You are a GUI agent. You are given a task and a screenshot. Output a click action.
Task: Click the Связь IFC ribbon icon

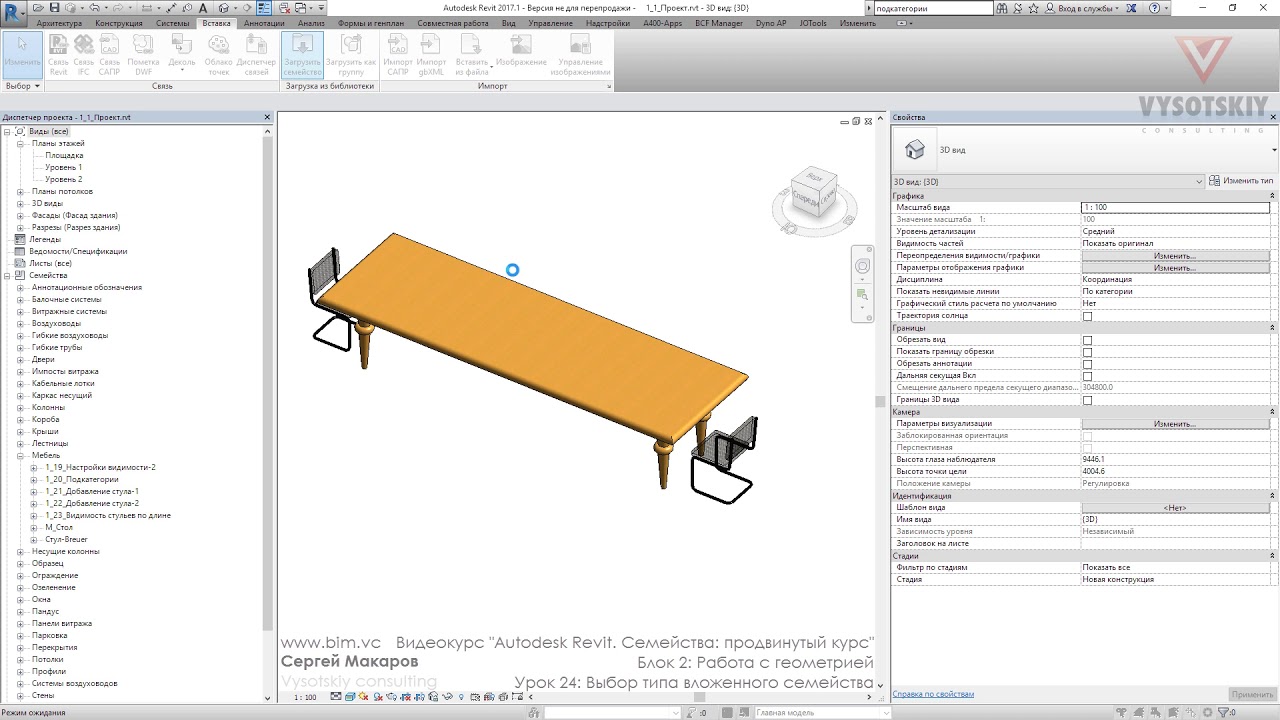84,55
